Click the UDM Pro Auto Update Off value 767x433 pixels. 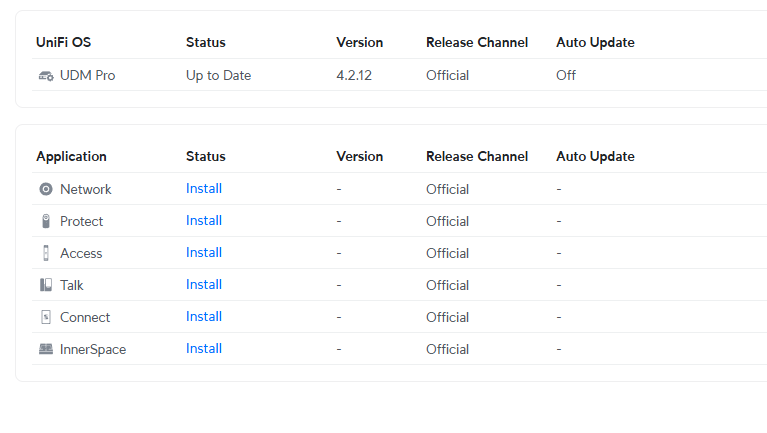(x=566, y=75)
